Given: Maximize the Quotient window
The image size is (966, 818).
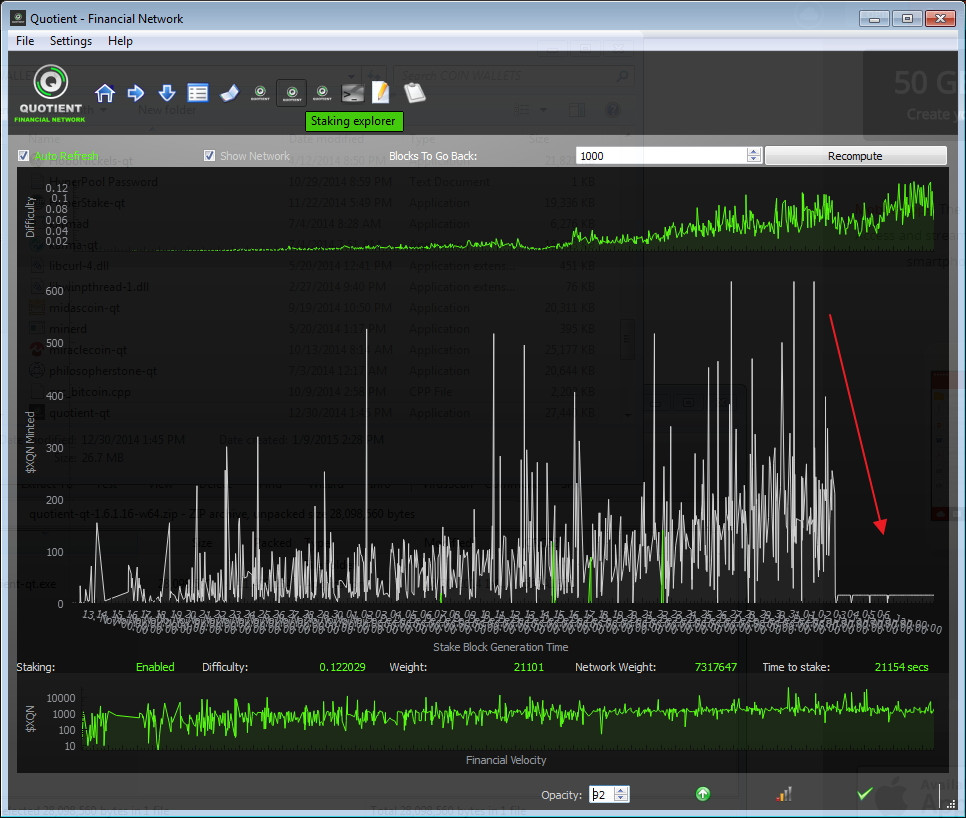Looking at the screenshot, I should (907, 18).
